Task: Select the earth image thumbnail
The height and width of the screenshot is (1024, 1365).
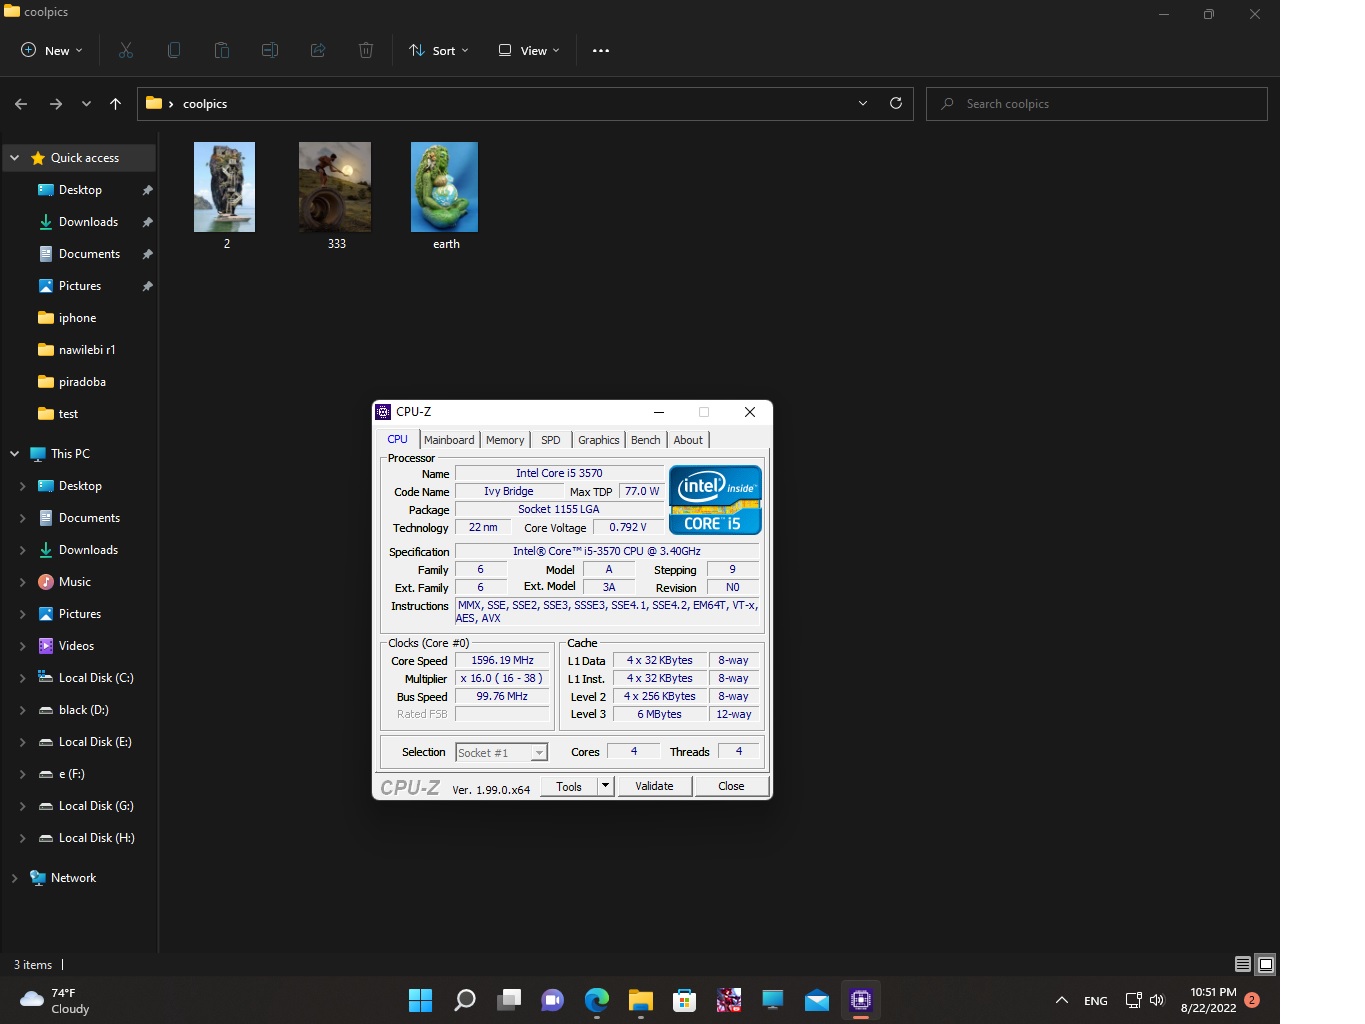Action: click(444, 188)
